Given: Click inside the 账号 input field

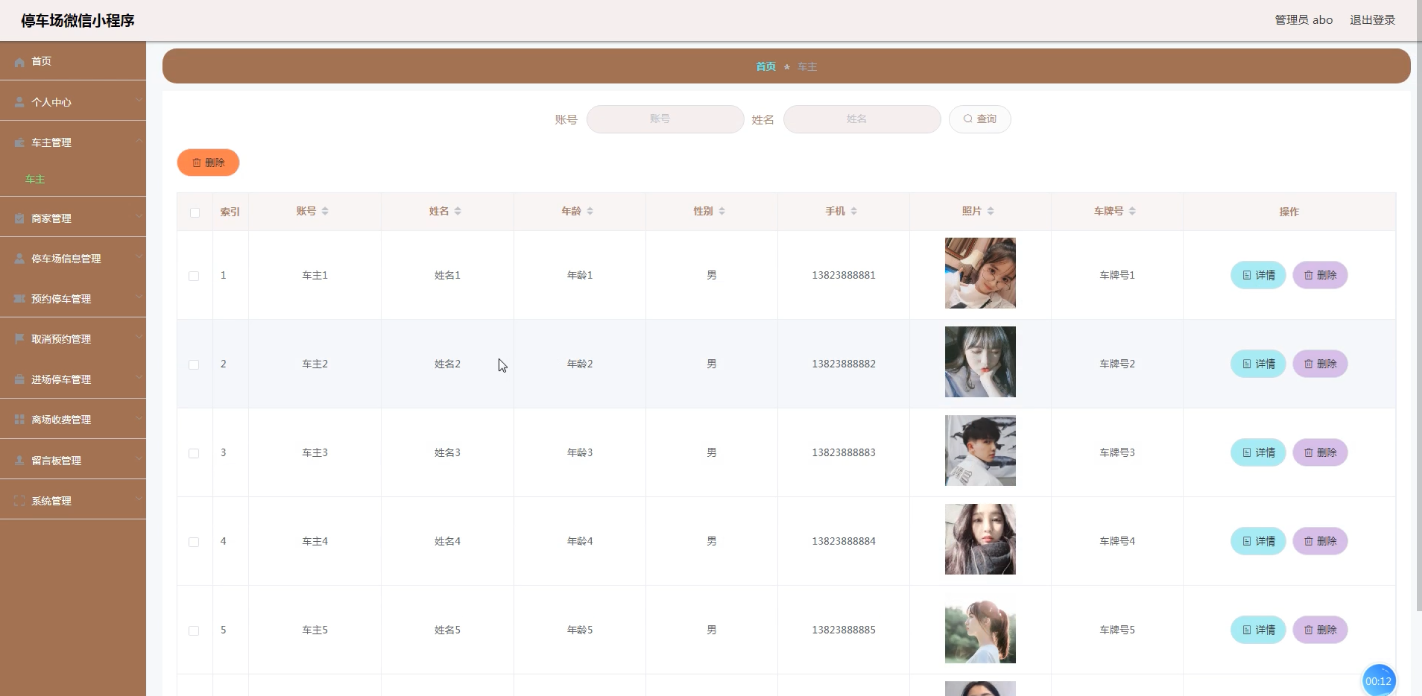Looking at the screenshot, I should pyautogui.click(x=664, y=118).
